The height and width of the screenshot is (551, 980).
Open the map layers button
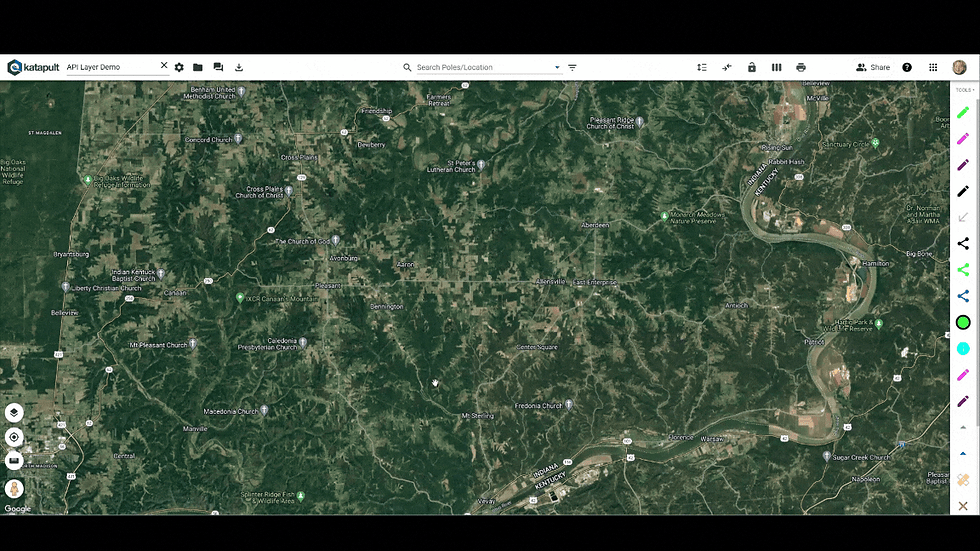click(14, 412)
